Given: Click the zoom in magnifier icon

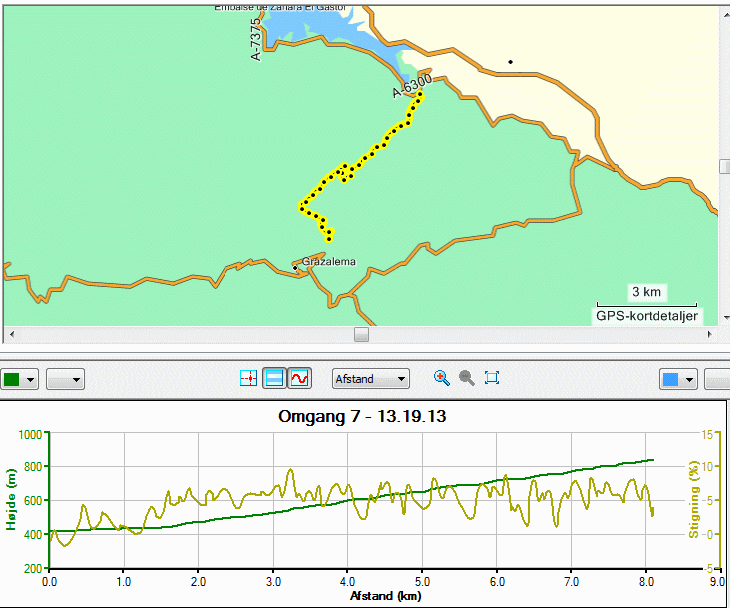Looking at the screenshot, I should point(441,378).
